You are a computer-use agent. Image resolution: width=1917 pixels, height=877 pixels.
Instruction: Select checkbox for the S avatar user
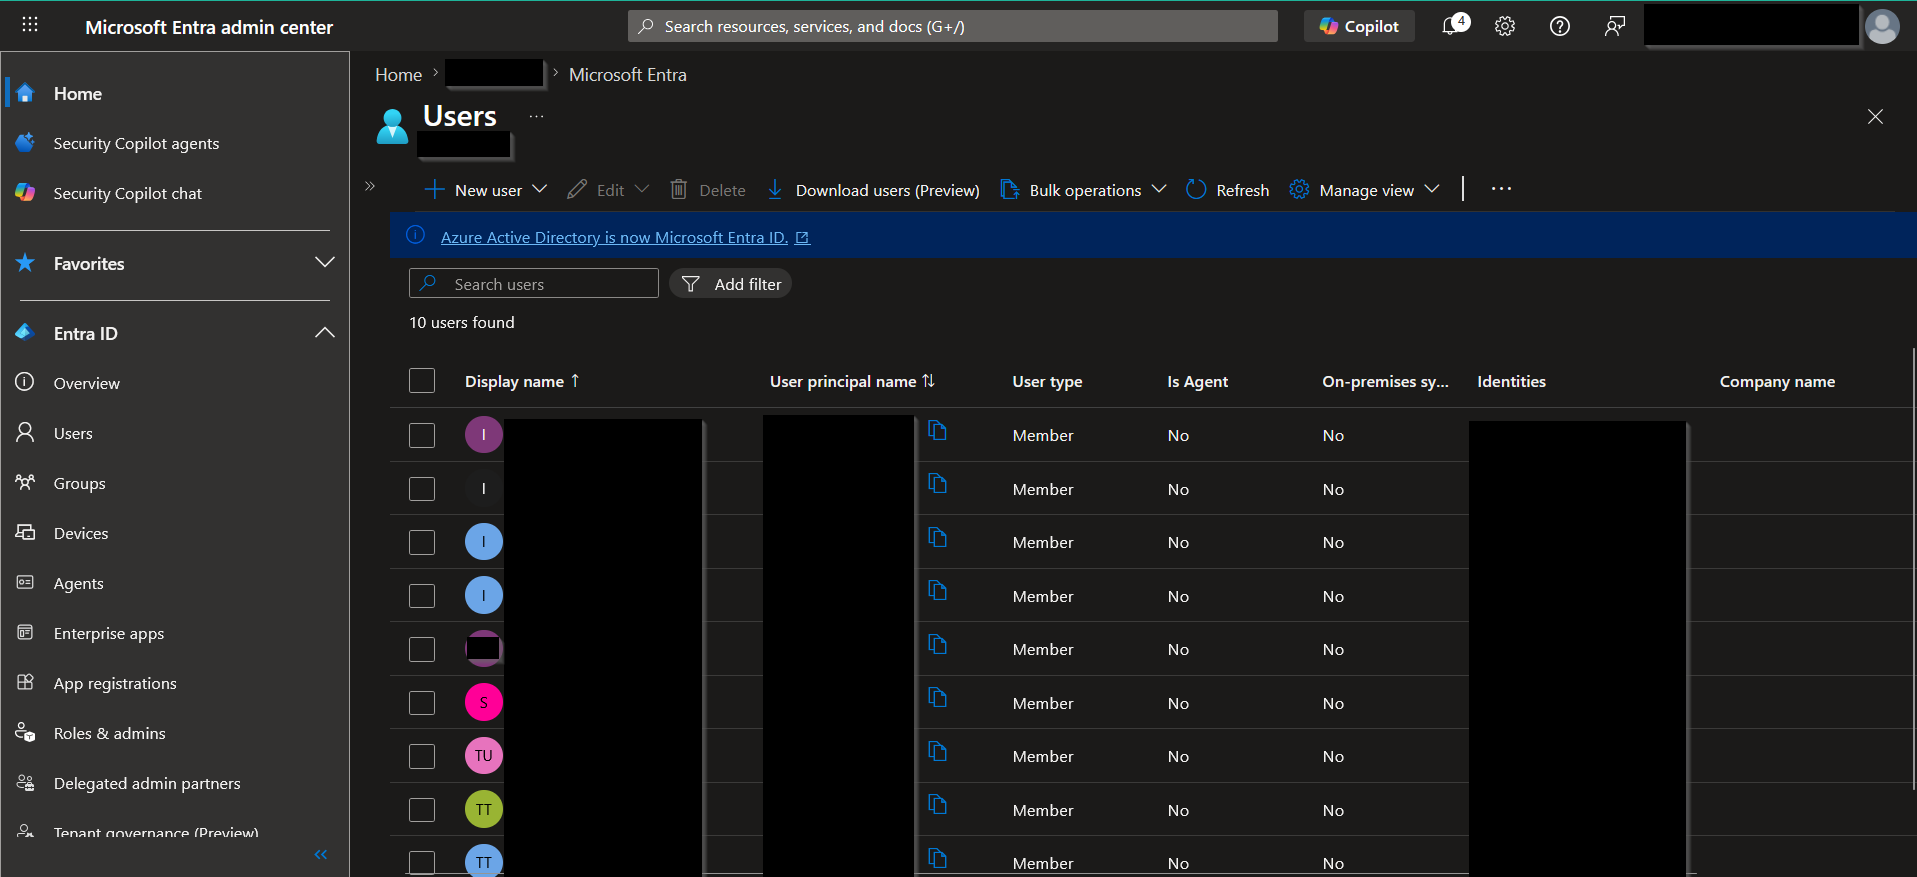[422, 703]
